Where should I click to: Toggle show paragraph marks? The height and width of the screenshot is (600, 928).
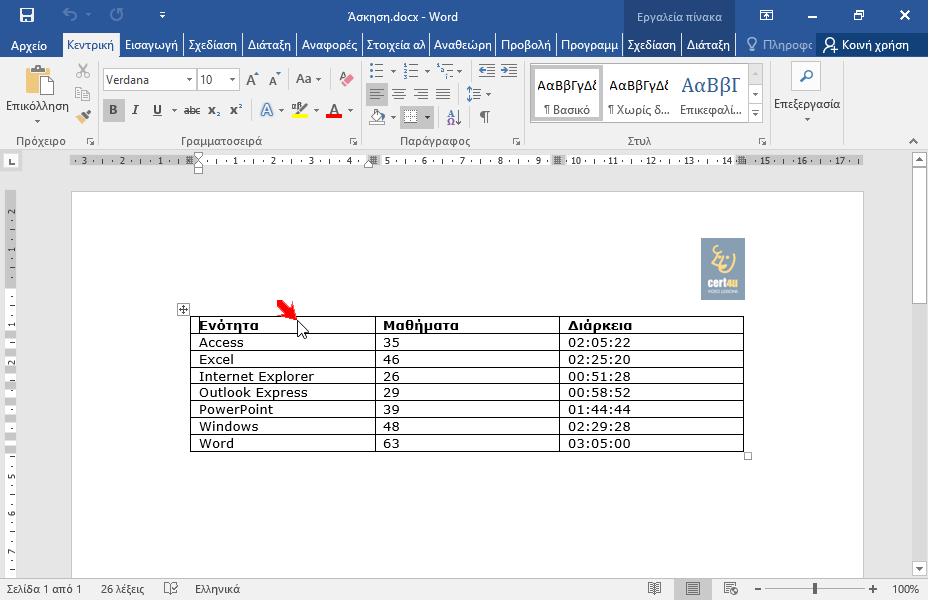(x=485, y=117)
